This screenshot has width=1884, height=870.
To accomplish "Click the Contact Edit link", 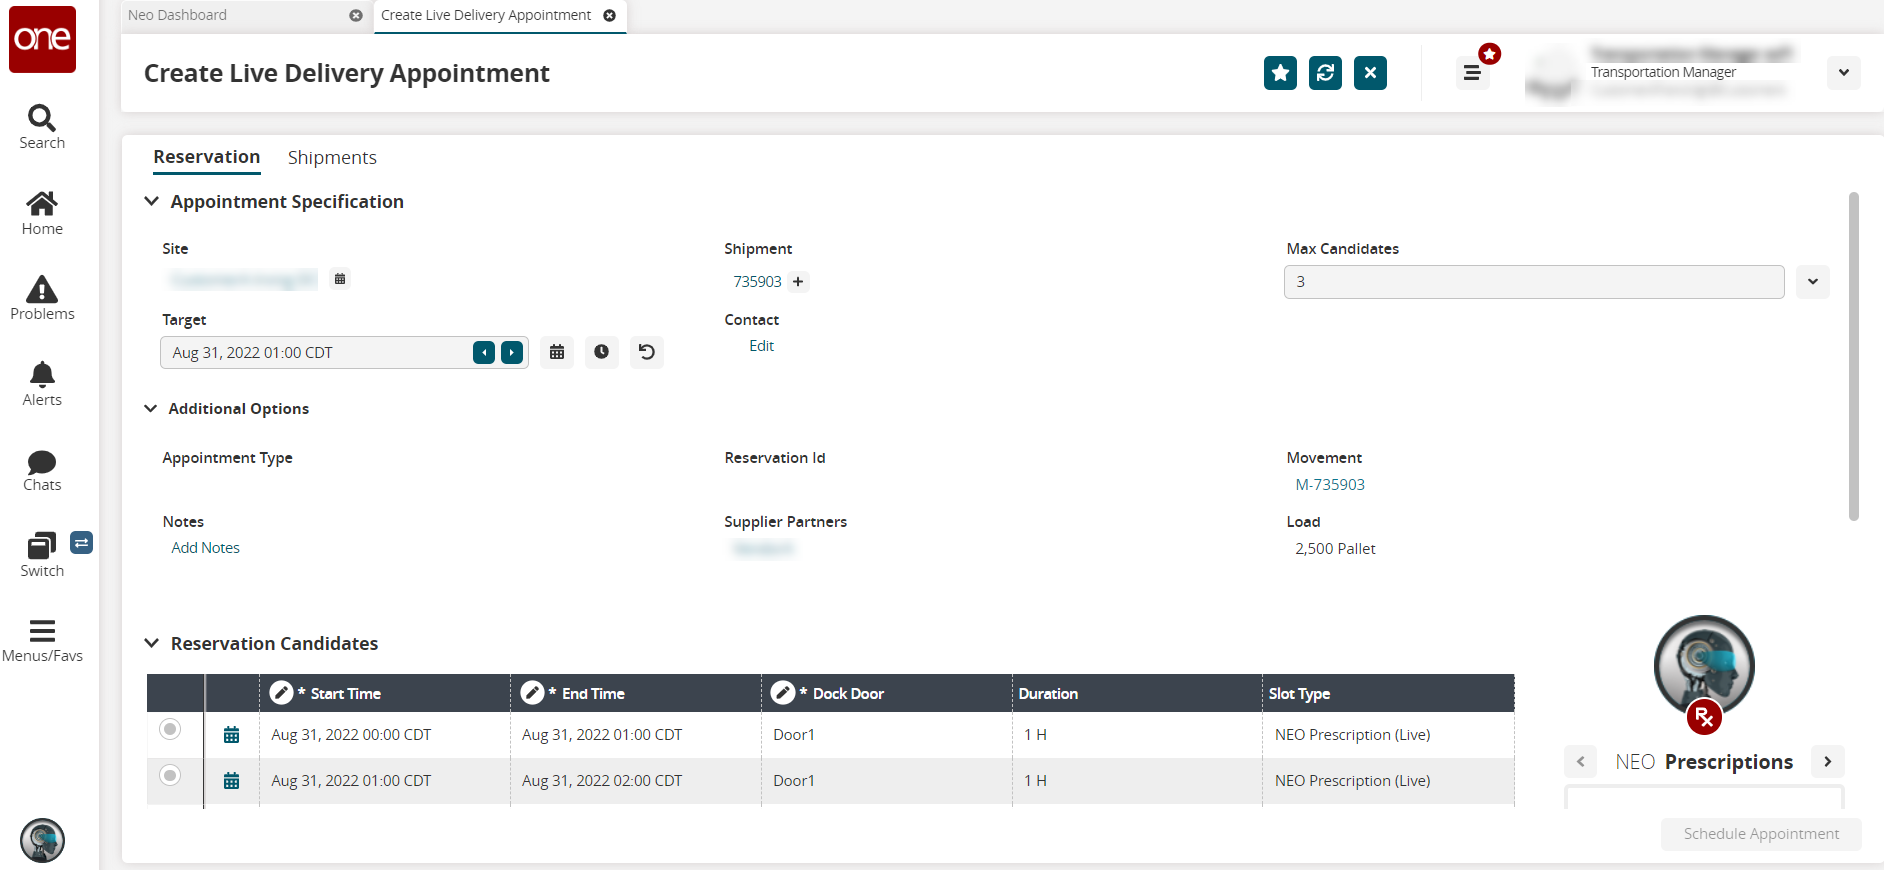I will tap(762, 346).
